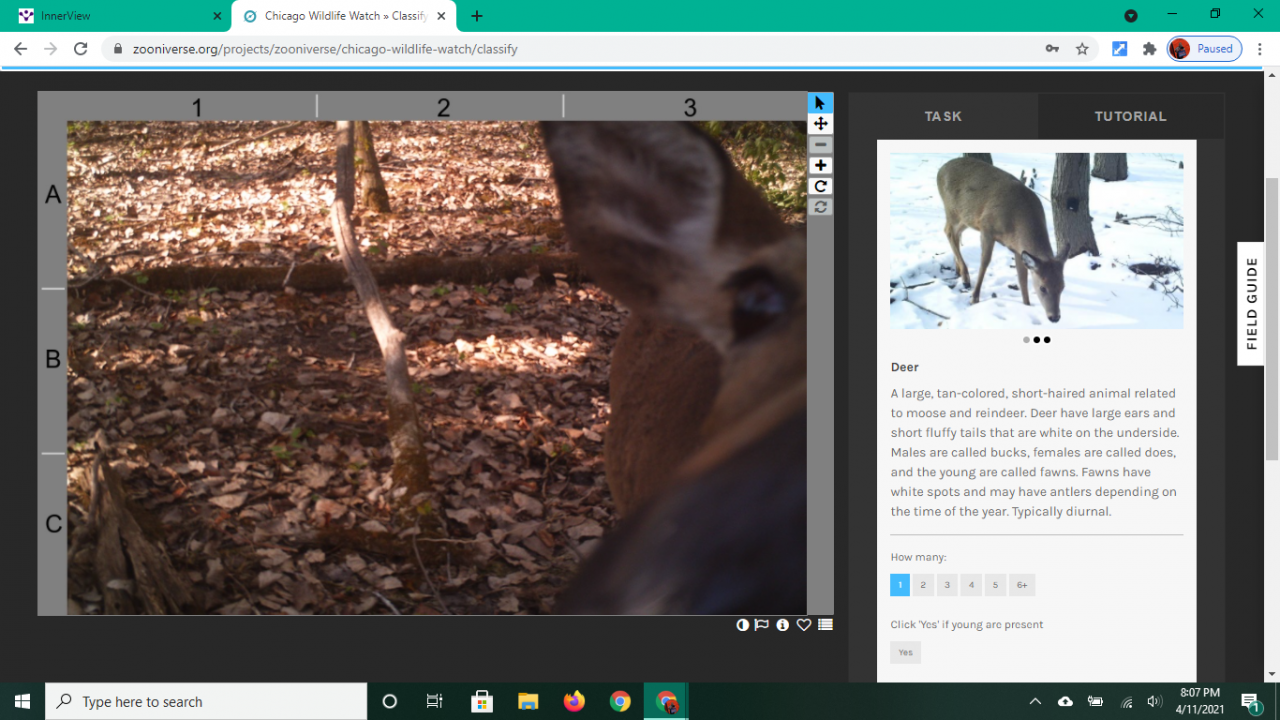Invert the image colors

742,625
